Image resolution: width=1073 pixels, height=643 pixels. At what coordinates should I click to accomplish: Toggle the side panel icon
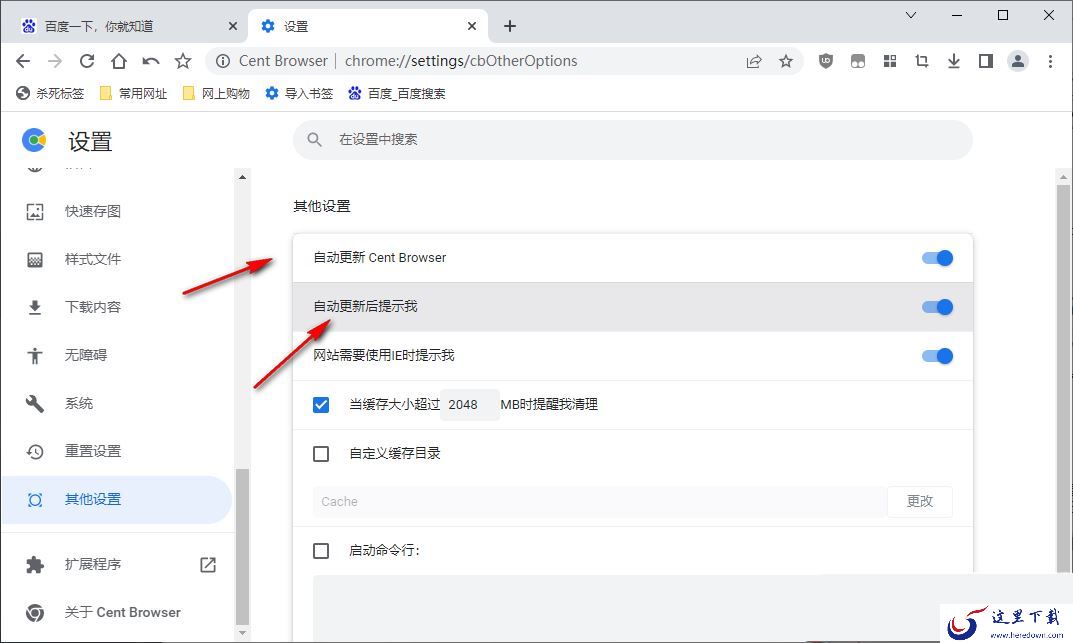click(x=985, y=61)
